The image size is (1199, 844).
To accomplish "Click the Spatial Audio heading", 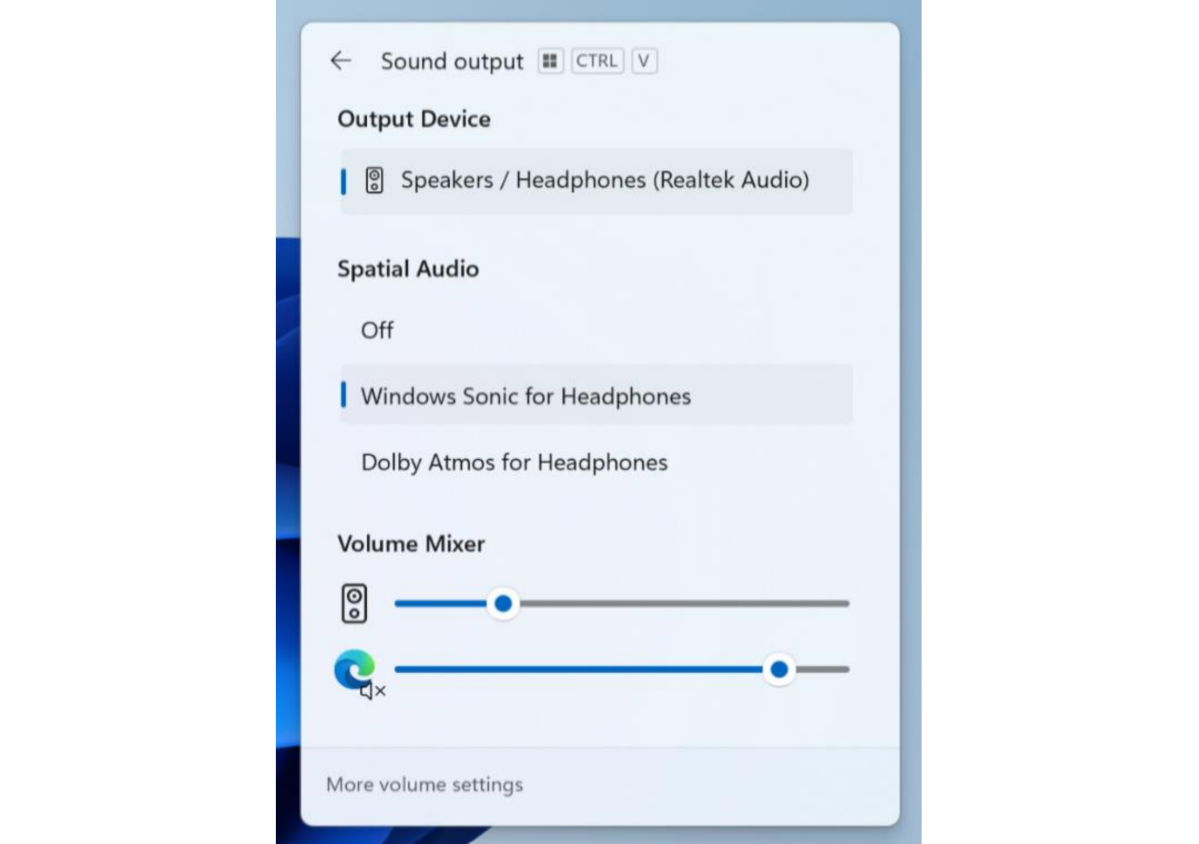I will coord(408,269).
